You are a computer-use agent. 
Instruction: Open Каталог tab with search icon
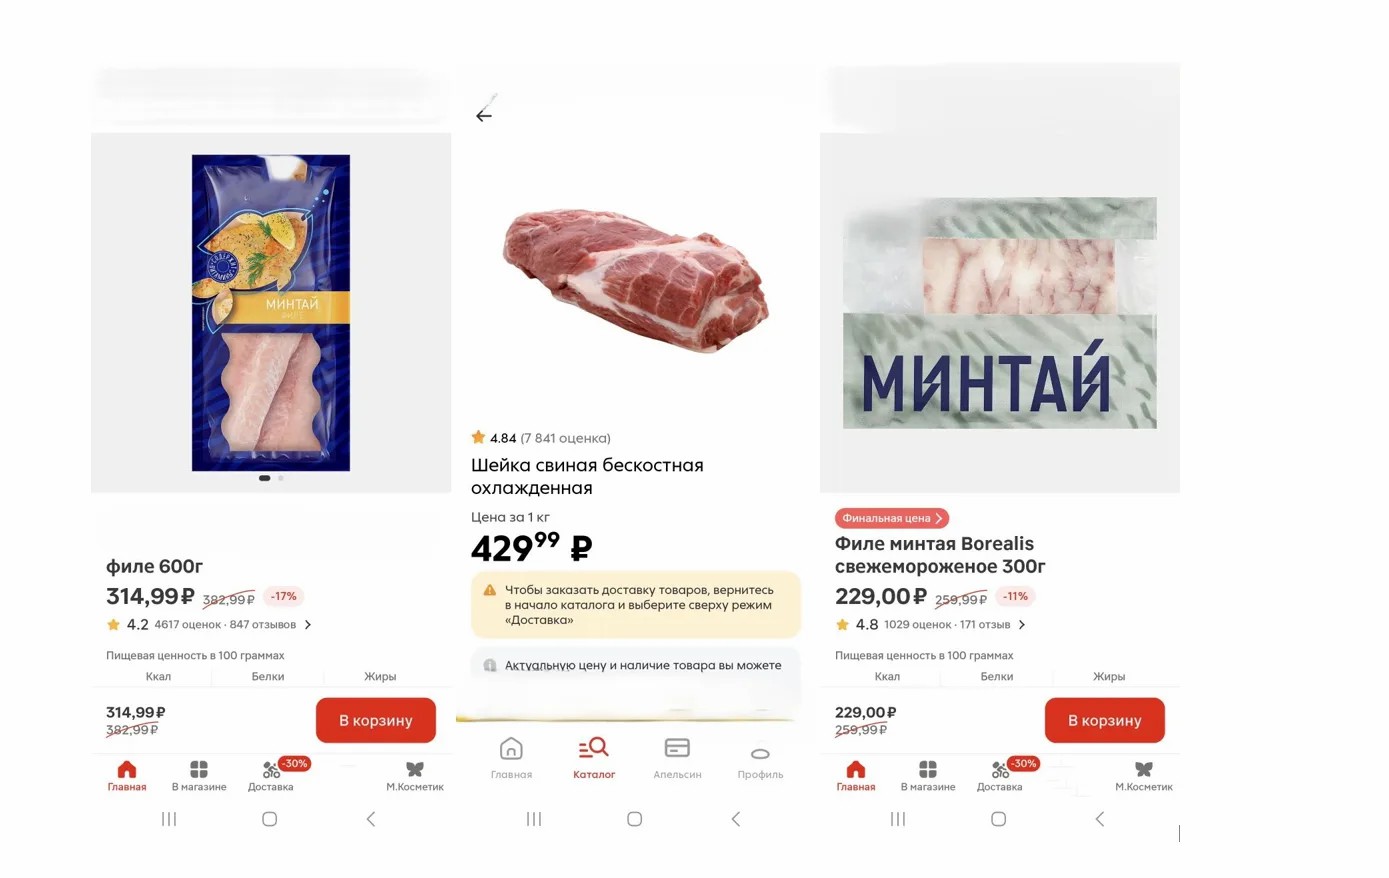point(594,759)
